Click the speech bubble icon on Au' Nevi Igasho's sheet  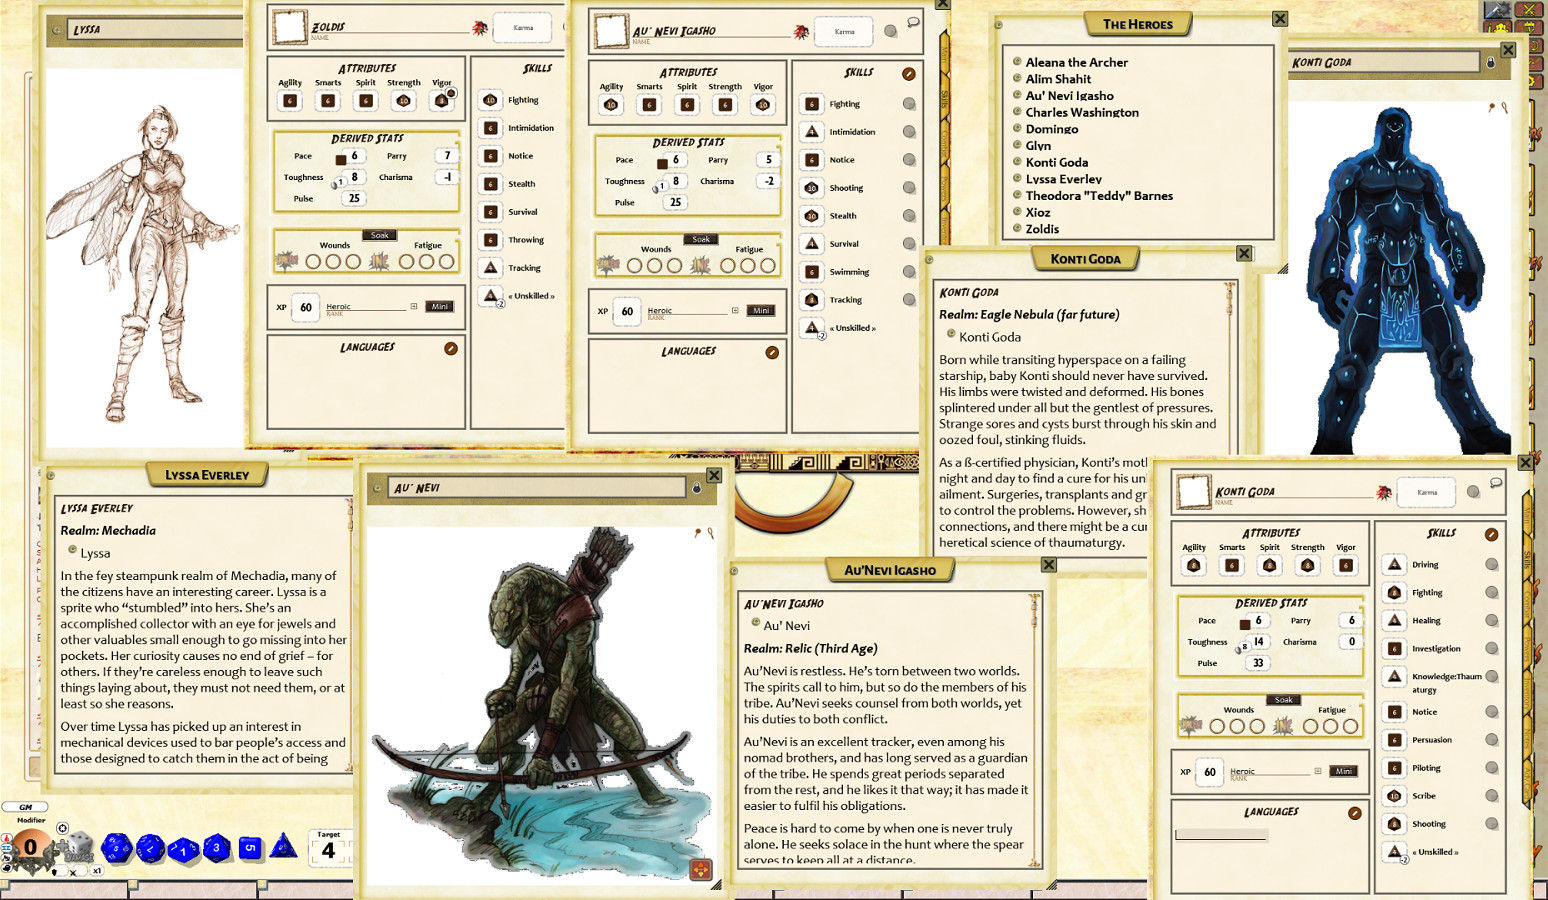pos(912,23)
